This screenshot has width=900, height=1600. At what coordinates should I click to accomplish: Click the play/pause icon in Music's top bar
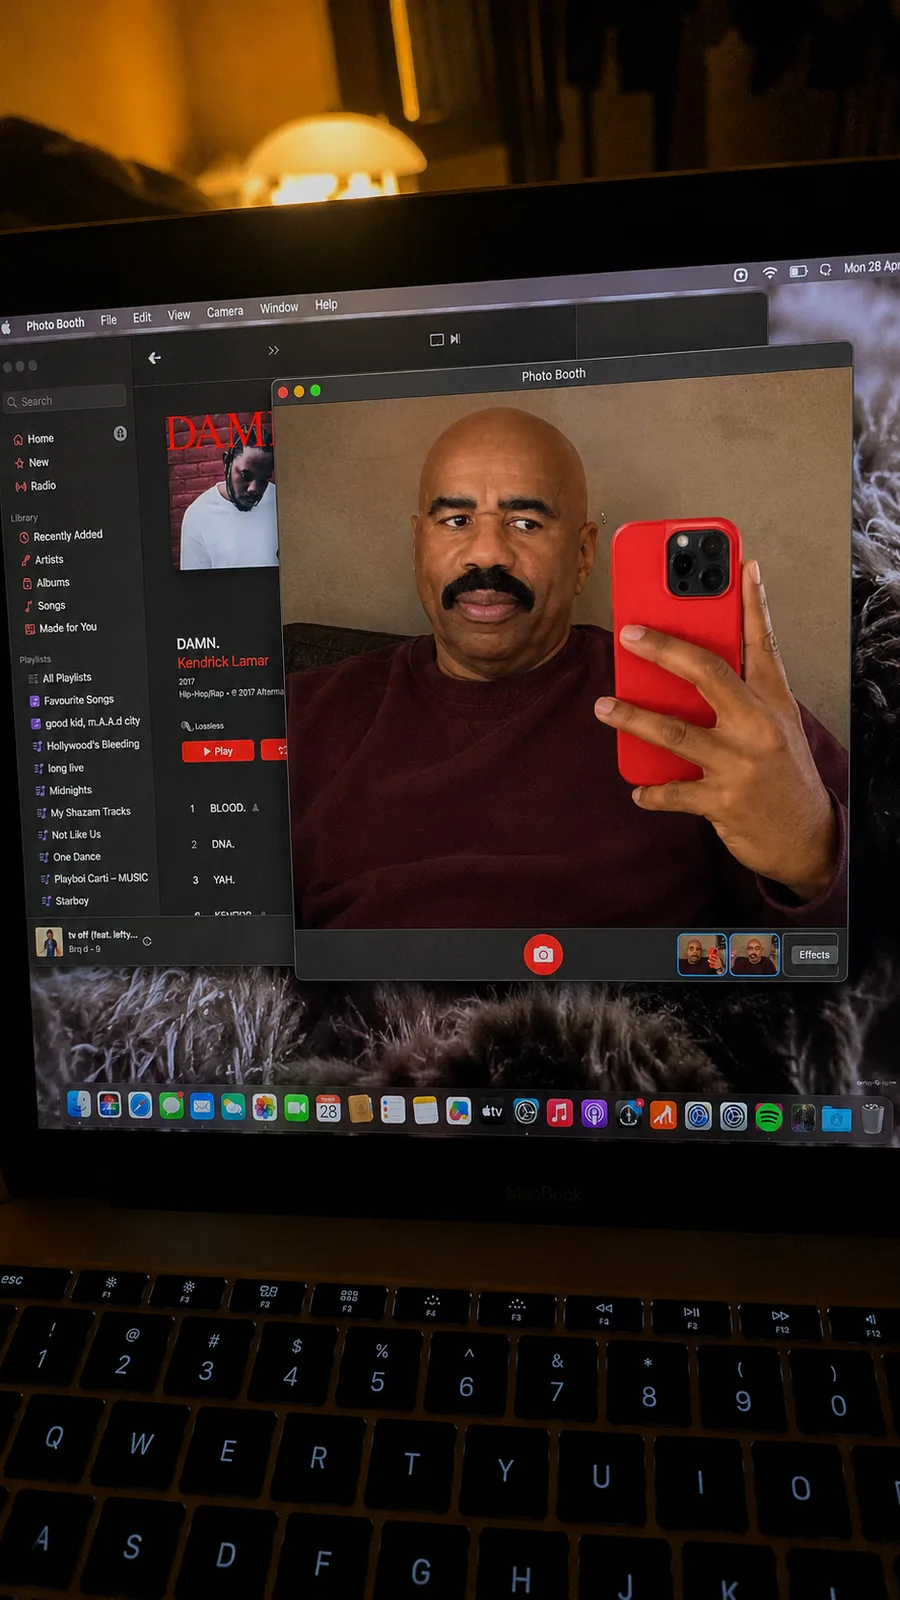point(455,339)
